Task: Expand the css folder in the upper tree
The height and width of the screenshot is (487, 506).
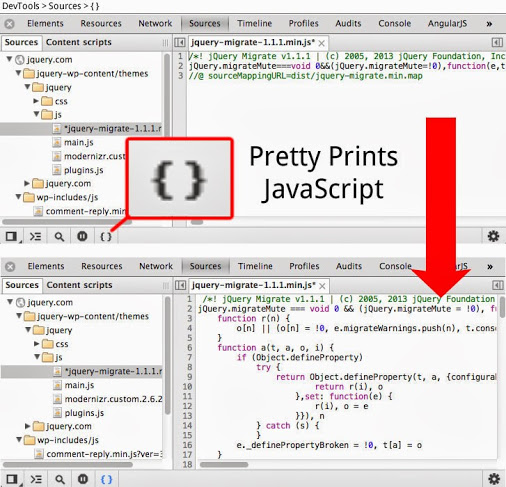Action: click(36, 101)
